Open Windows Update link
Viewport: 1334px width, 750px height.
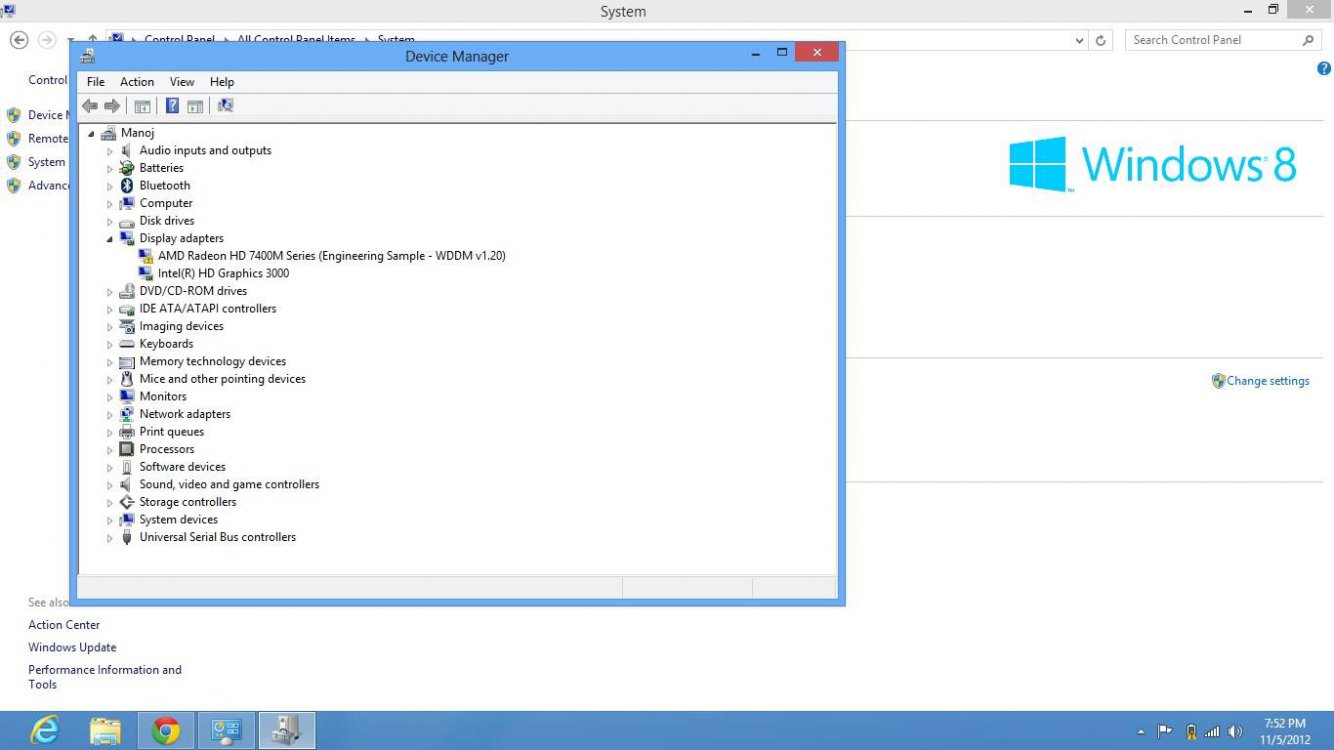[x=72, y=648]
